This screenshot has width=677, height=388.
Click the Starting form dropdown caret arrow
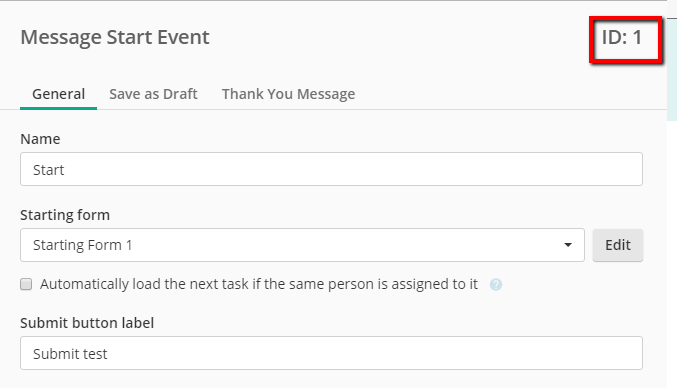[568, 245]
